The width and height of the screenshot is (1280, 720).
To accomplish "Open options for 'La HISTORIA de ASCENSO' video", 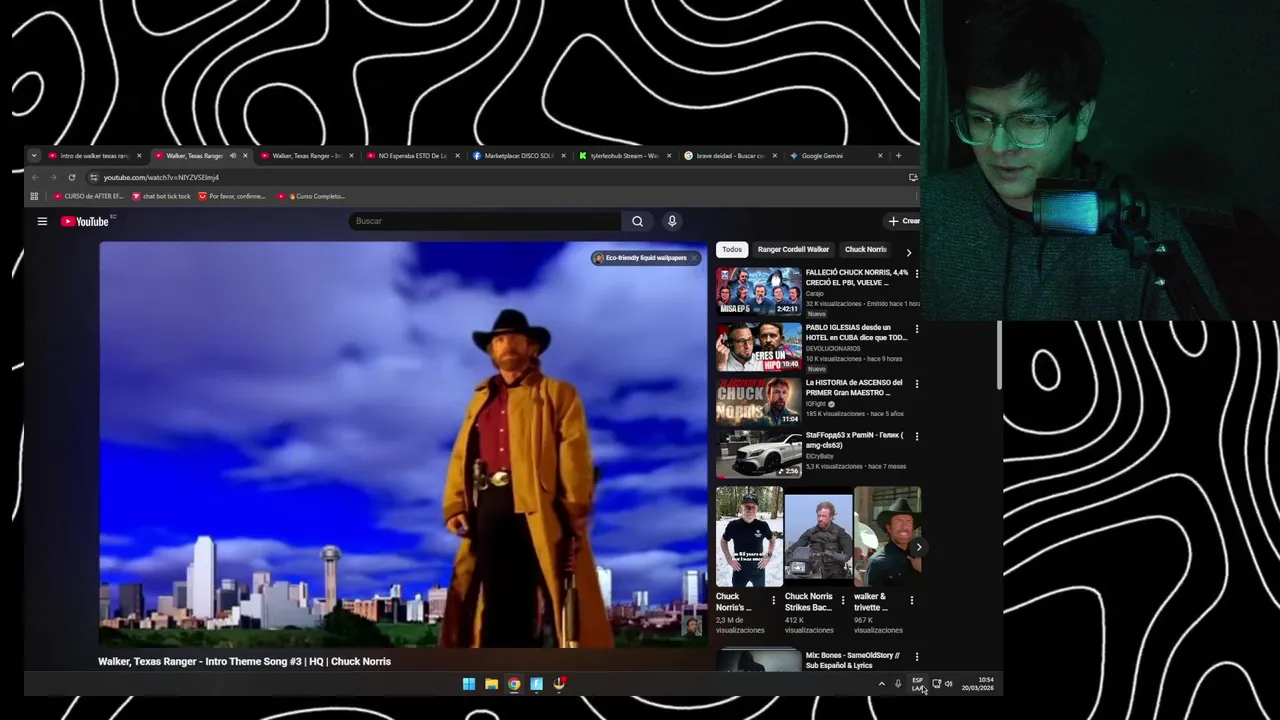I will [x=916, y=384].
